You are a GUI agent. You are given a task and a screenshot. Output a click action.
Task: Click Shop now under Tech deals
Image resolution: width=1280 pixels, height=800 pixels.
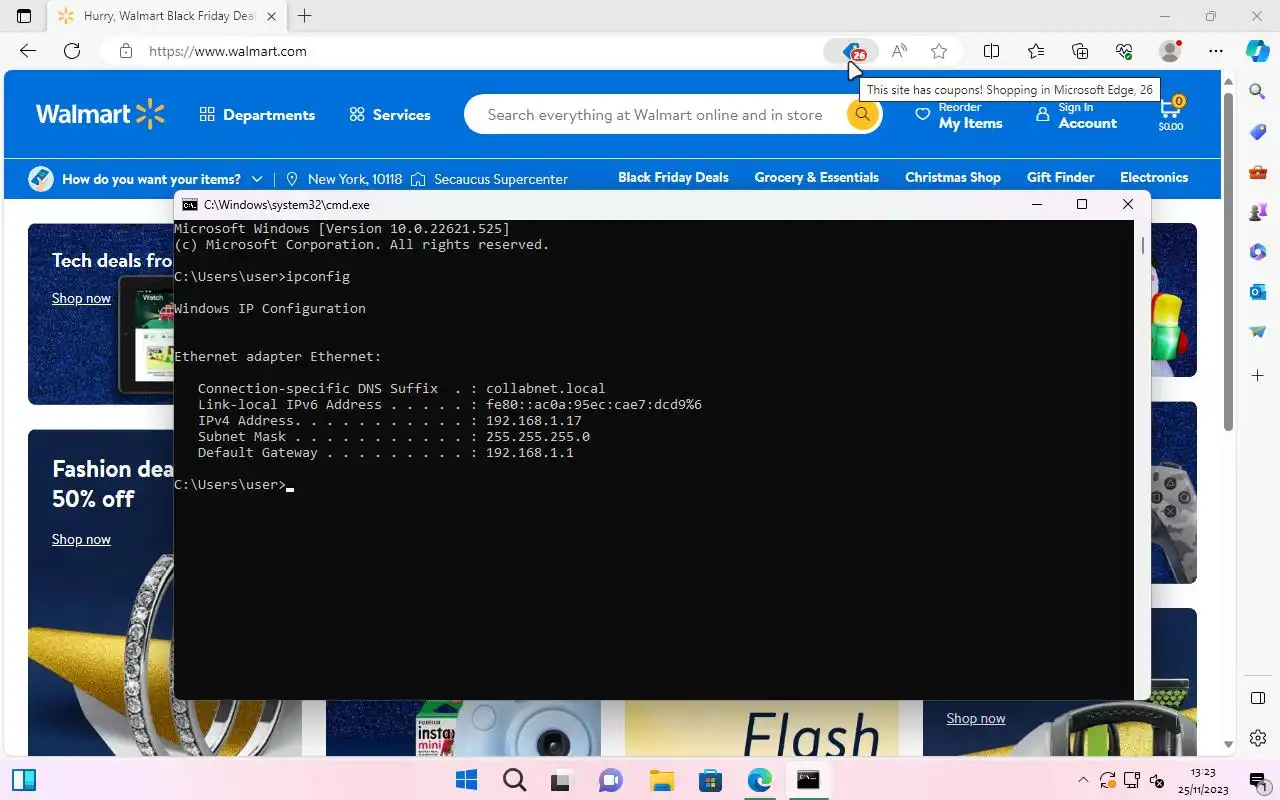pyautogui.click(x=81, y=298)
